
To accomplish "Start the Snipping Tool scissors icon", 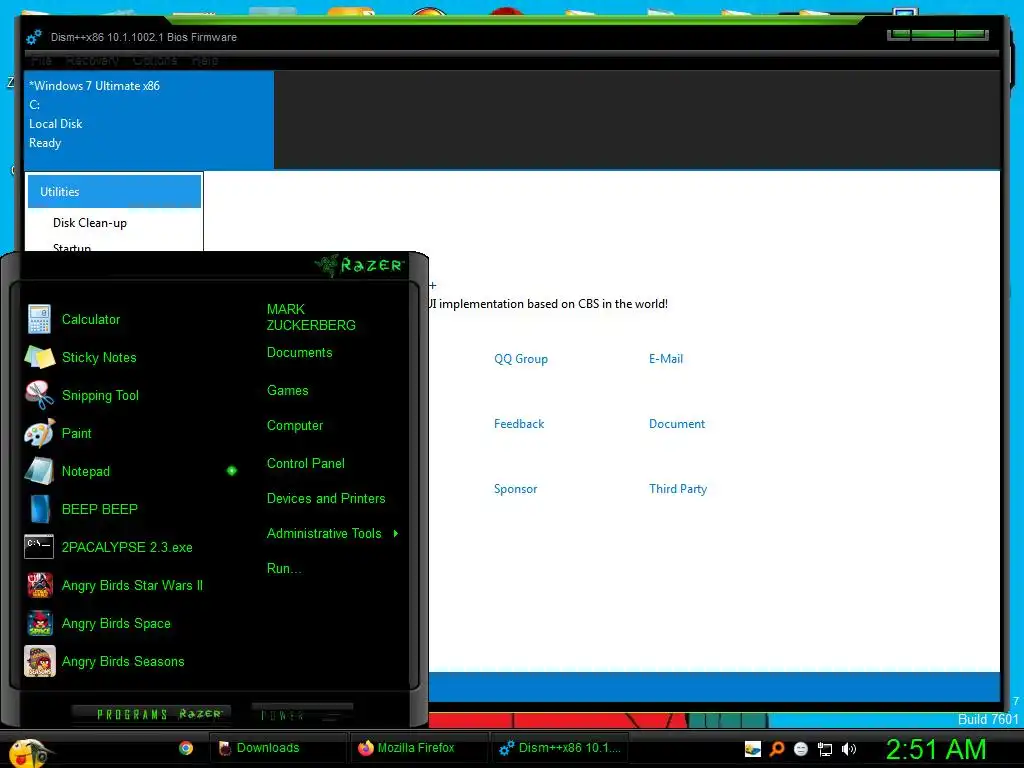I will [x=39, y=395].
